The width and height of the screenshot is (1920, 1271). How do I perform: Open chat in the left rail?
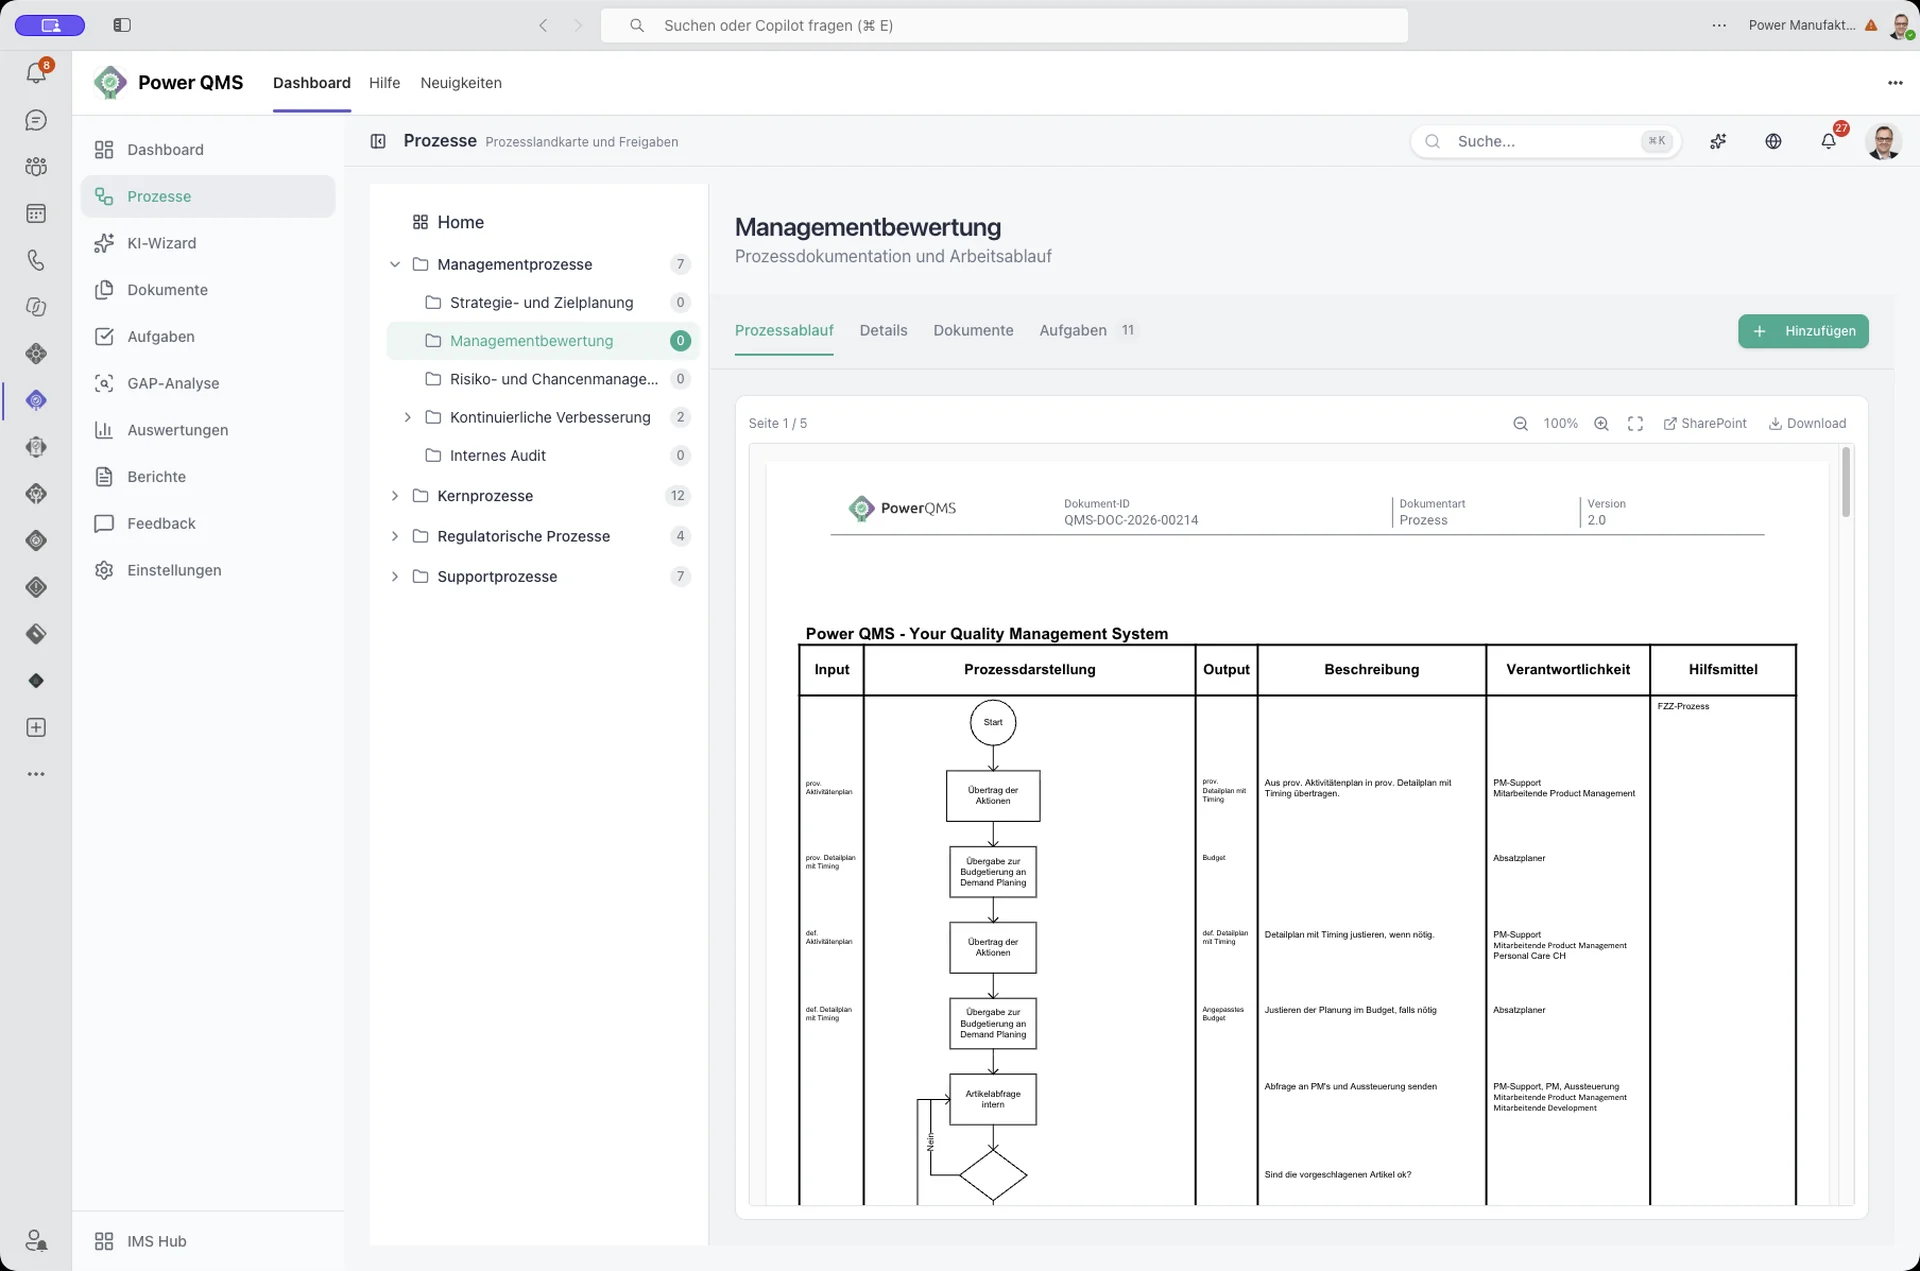pos(36,120)
